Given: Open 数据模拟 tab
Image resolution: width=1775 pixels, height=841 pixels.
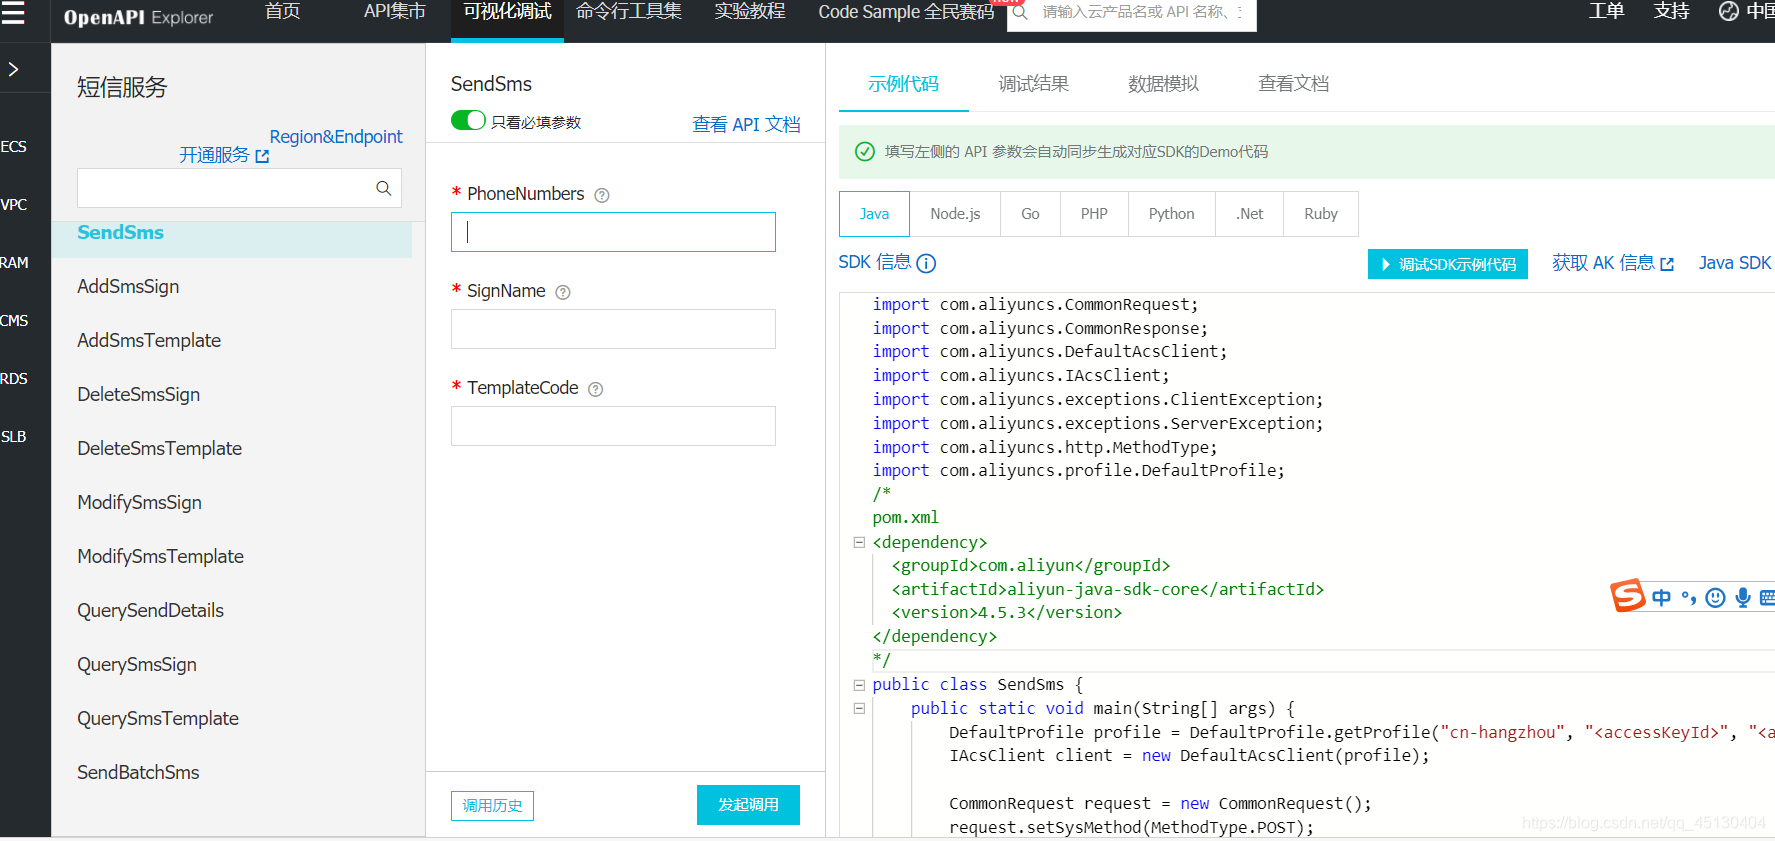Looking at the screenshot, I should 1163,84.
